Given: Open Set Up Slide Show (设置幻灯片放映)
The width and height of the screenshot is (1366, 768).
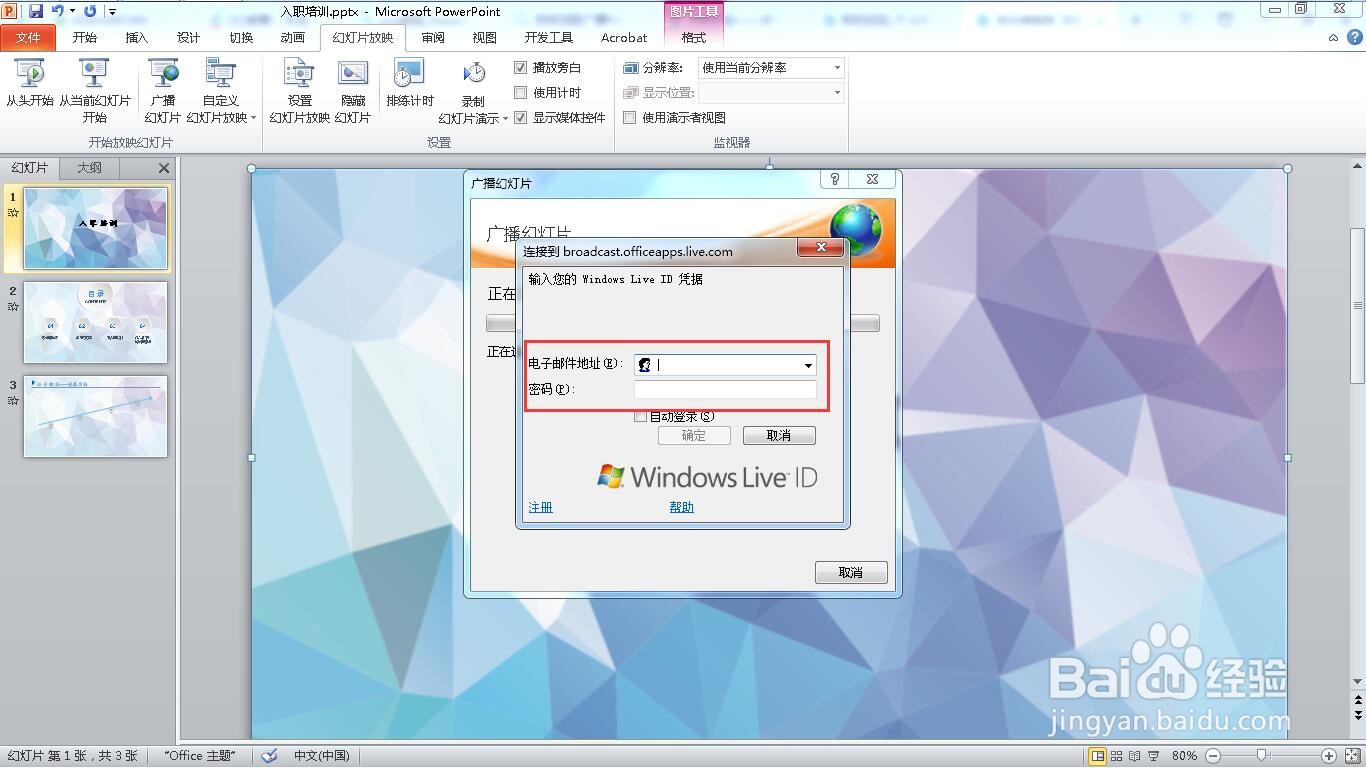Looking at the screenshot, I should (299, 90).
